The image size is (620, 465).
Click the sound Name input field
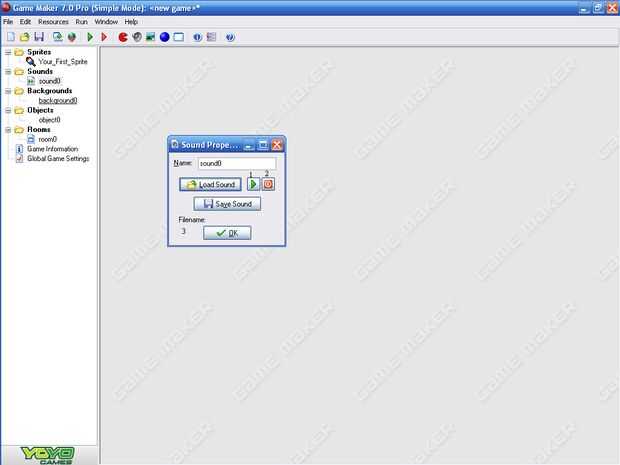236,163
